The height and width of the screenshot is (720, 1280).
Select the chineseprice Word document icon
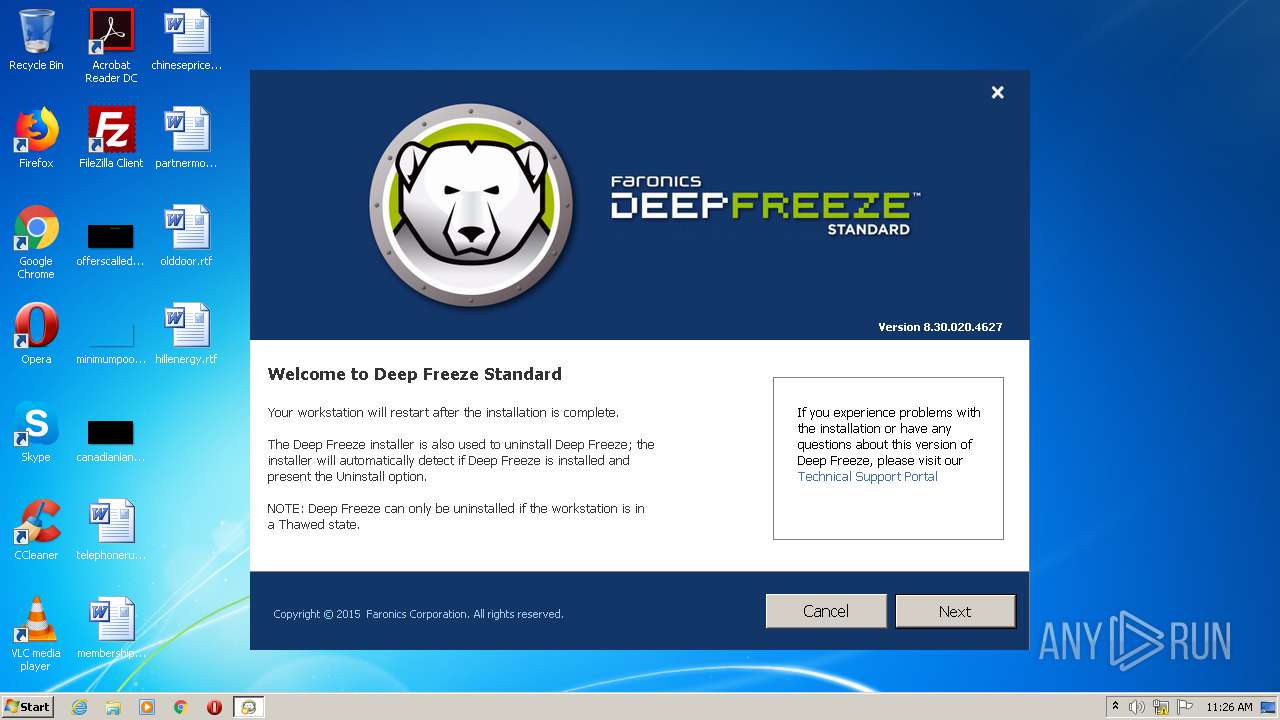[x=187, y=40]
